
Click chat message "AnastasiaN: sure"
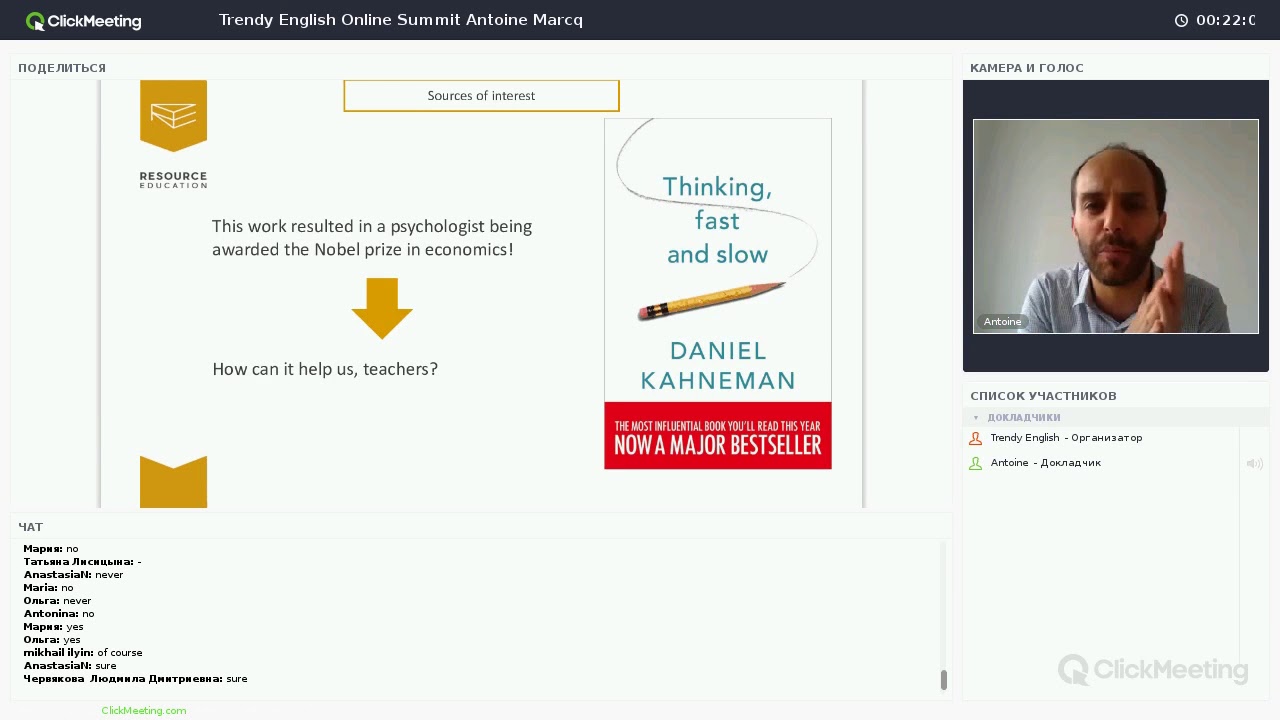click(x=70, y=666)
